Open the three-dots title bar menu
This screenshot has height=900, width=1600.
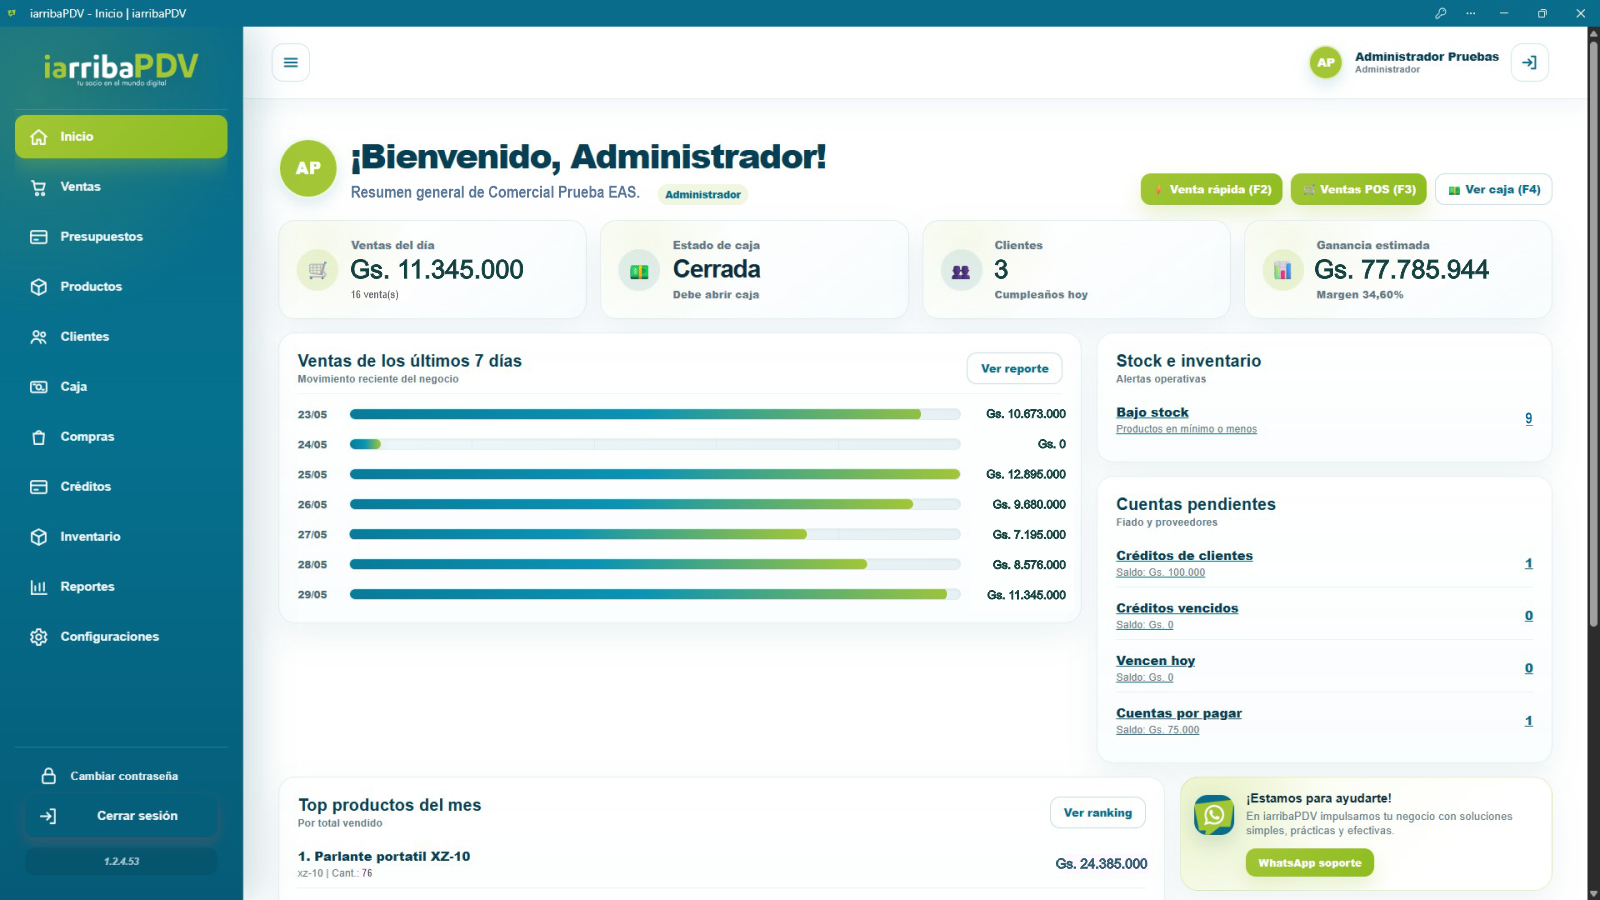point(1471,13)
